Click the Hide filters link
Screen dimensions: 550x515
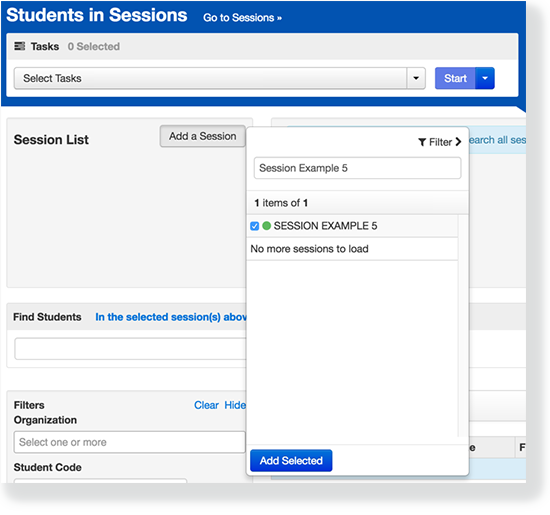pos(235,405)
